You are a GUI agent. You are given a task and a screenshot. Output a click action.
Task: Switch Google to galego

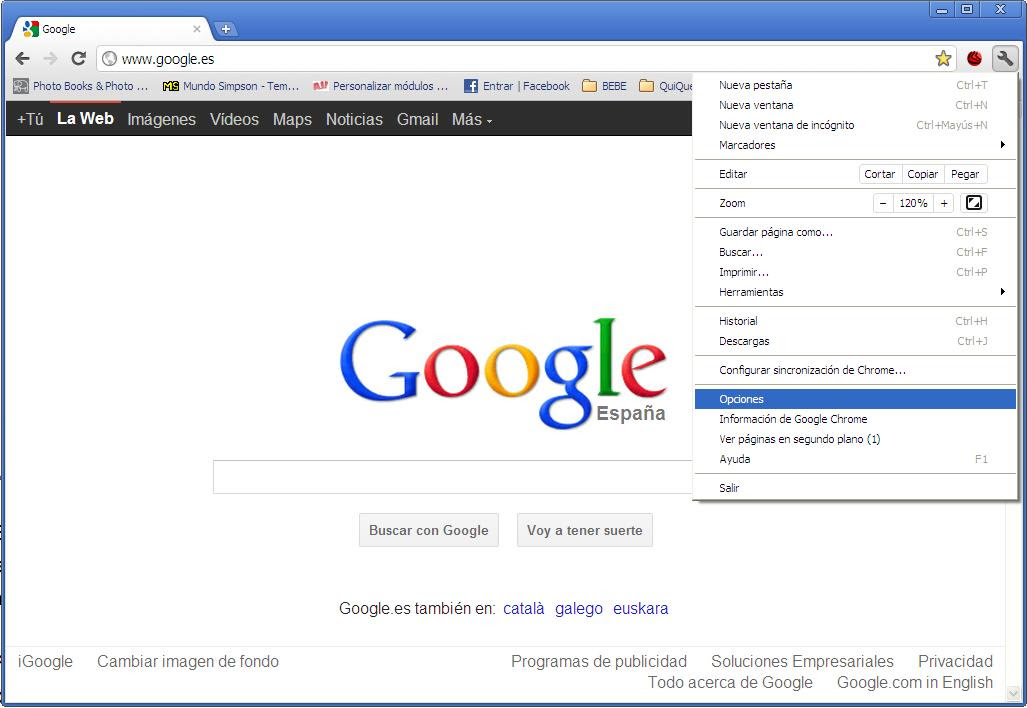578,608
